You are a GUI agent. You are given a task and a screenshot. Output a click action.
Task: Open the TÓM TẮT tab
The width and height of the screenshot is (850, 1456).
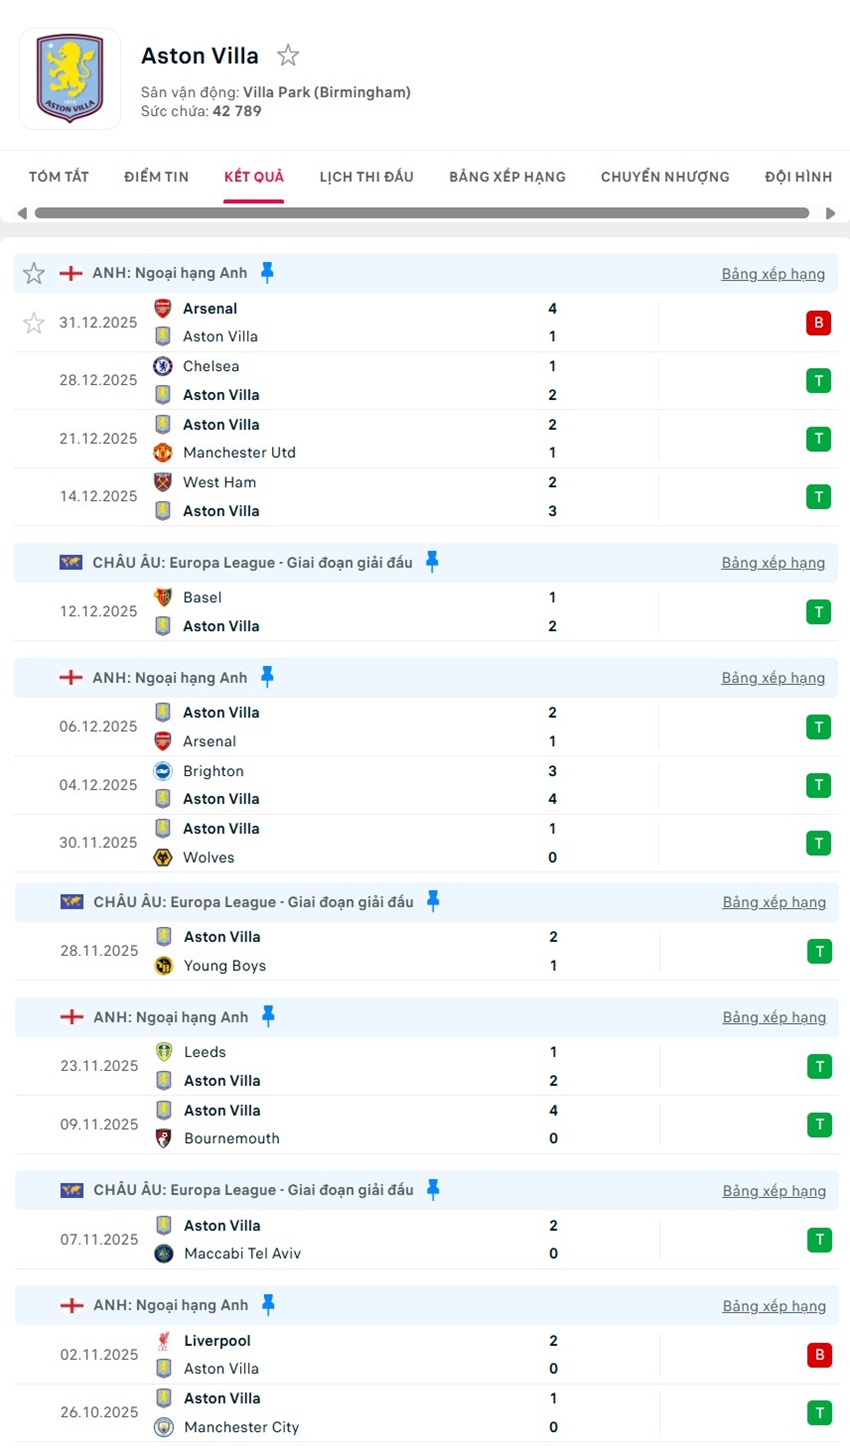pos(59,177)
